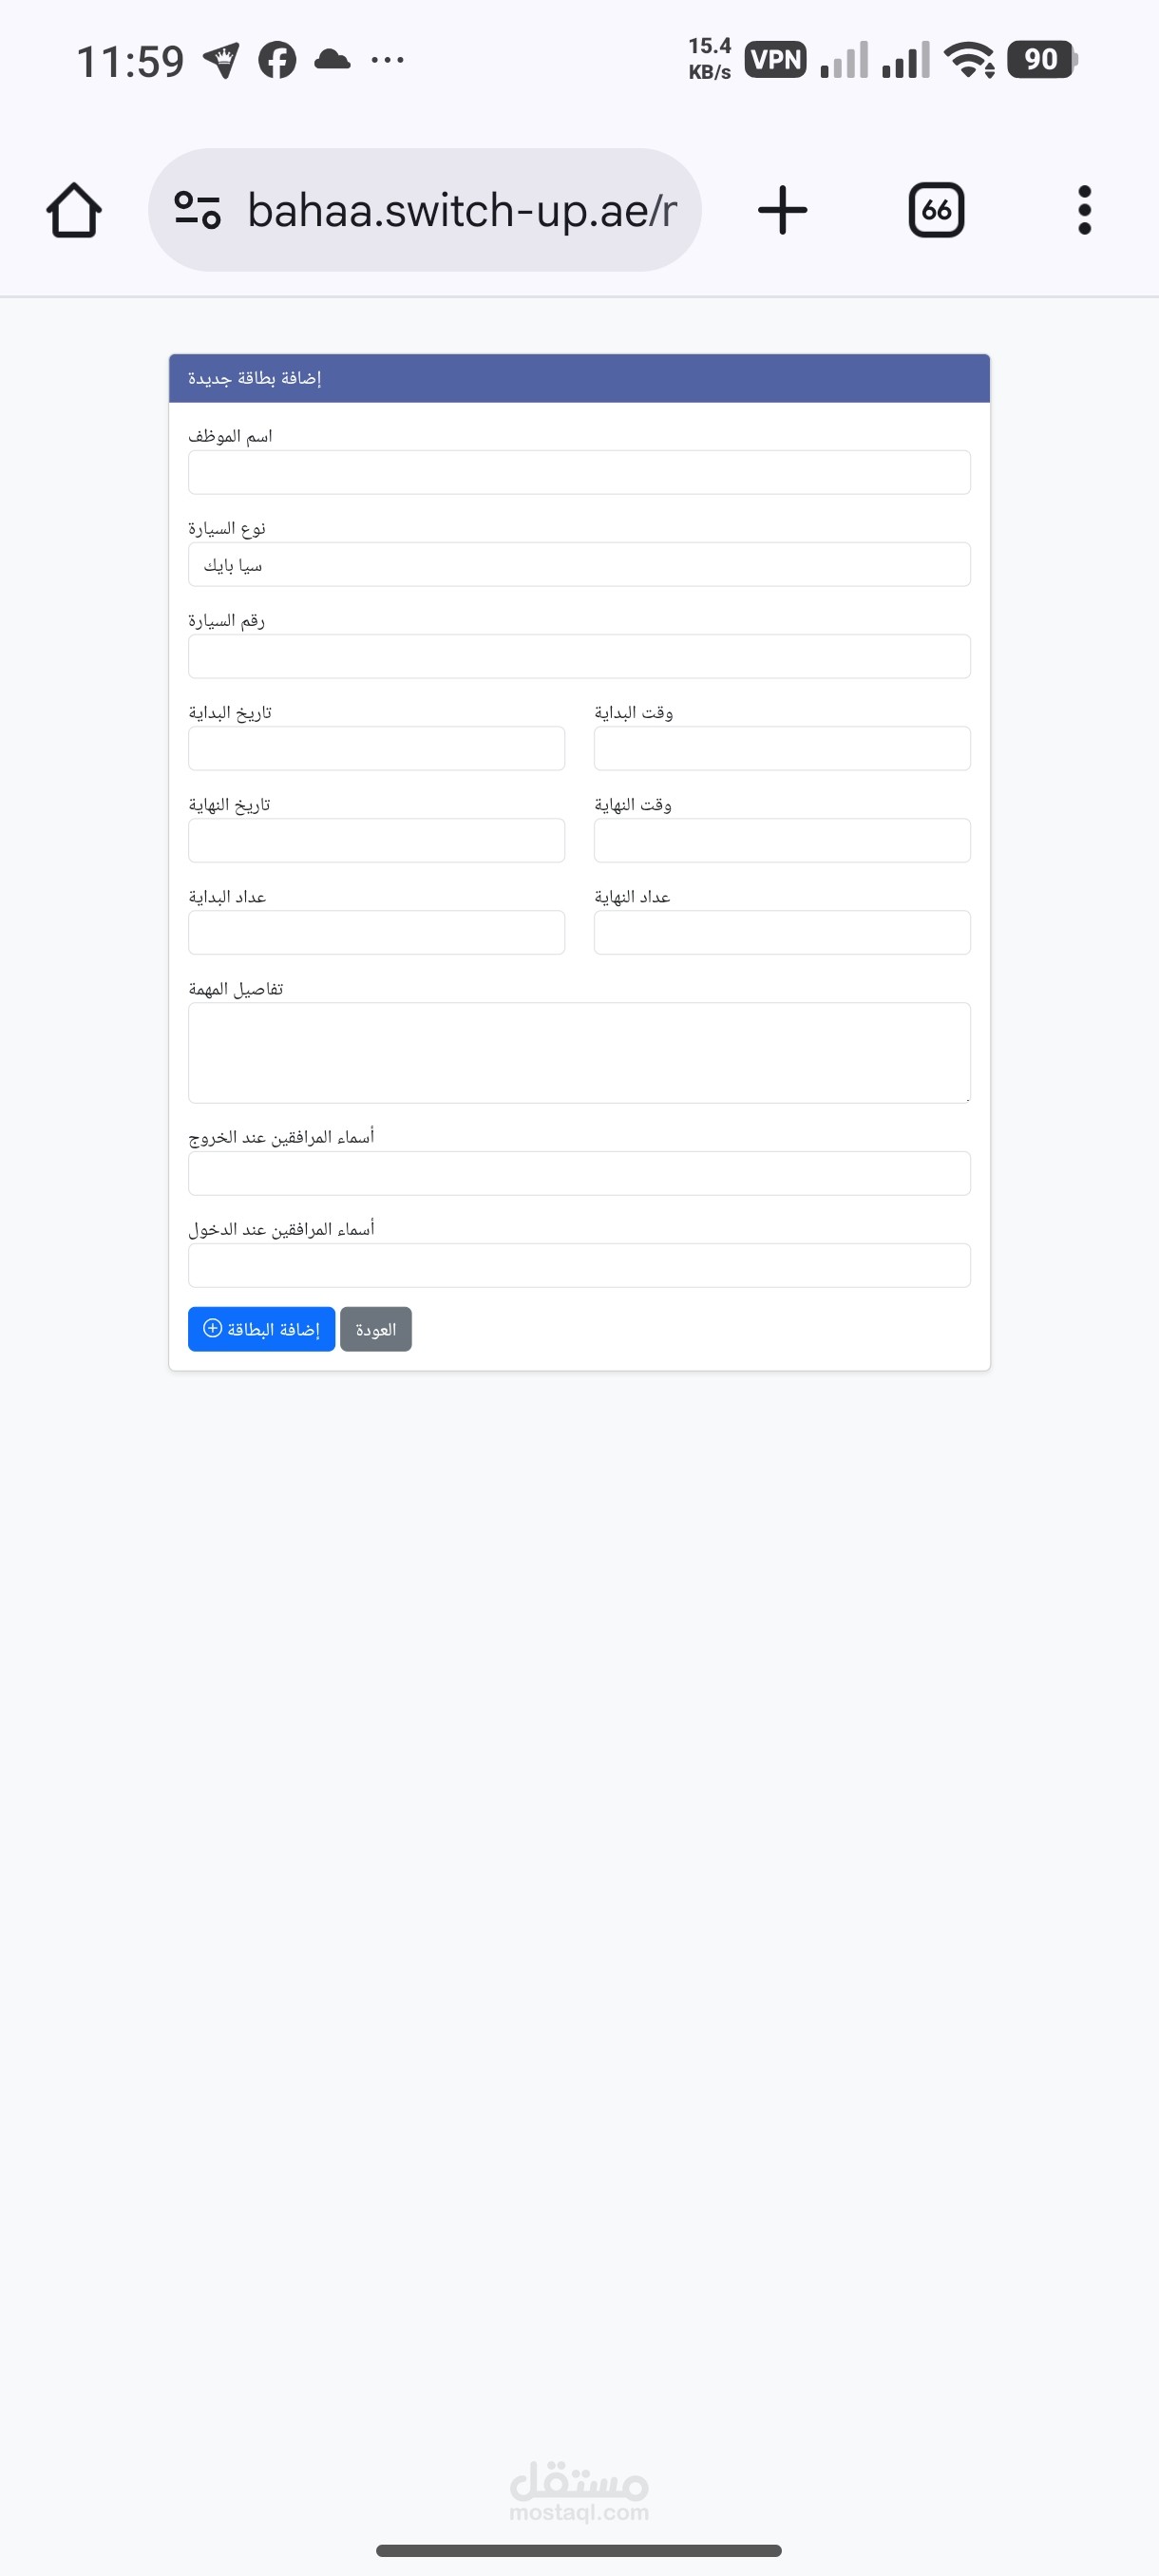This screenshot has height=2576, width=1159.
Task: Select the تاريخ النهاية date field
Action: (x=376, y=841)
